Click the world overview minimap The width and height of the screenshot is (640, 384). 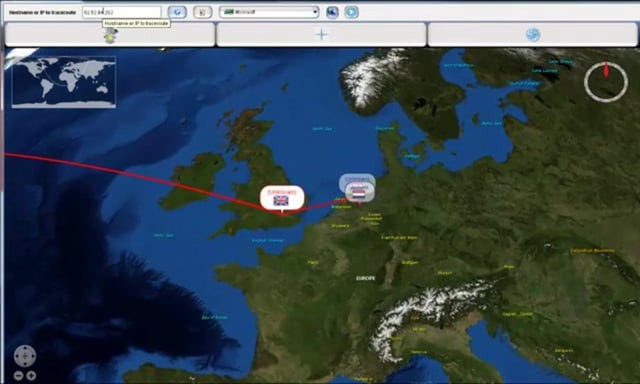(x=64, y=82)
